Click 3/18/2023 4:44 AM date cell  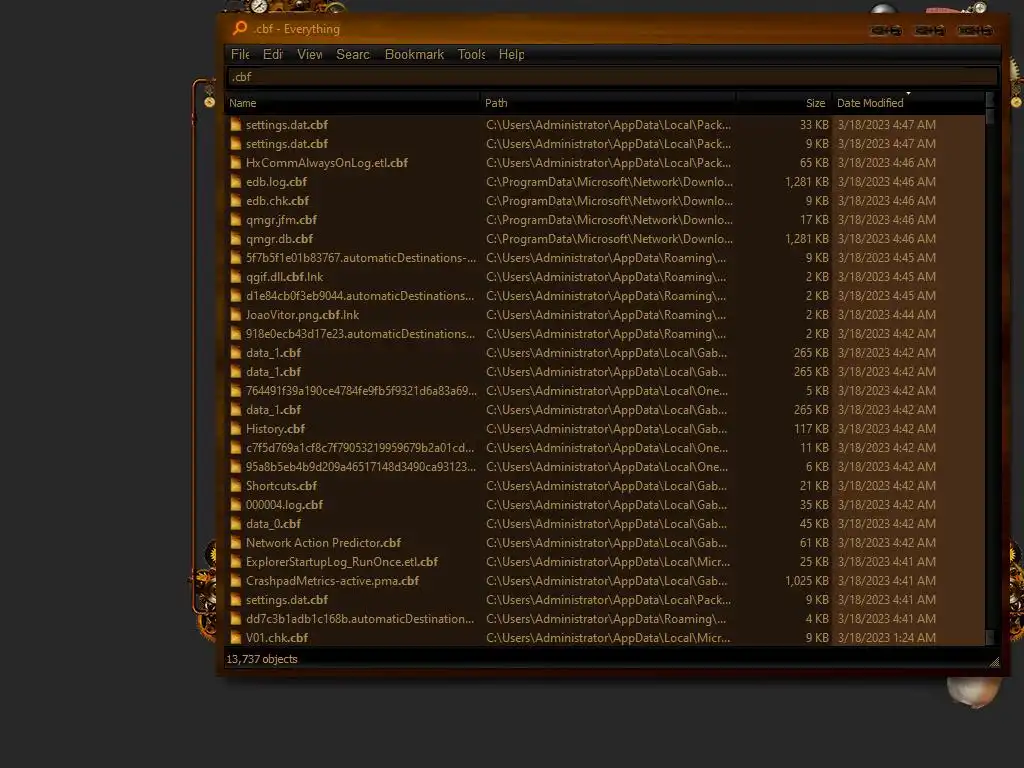click(x=886, y=315)
